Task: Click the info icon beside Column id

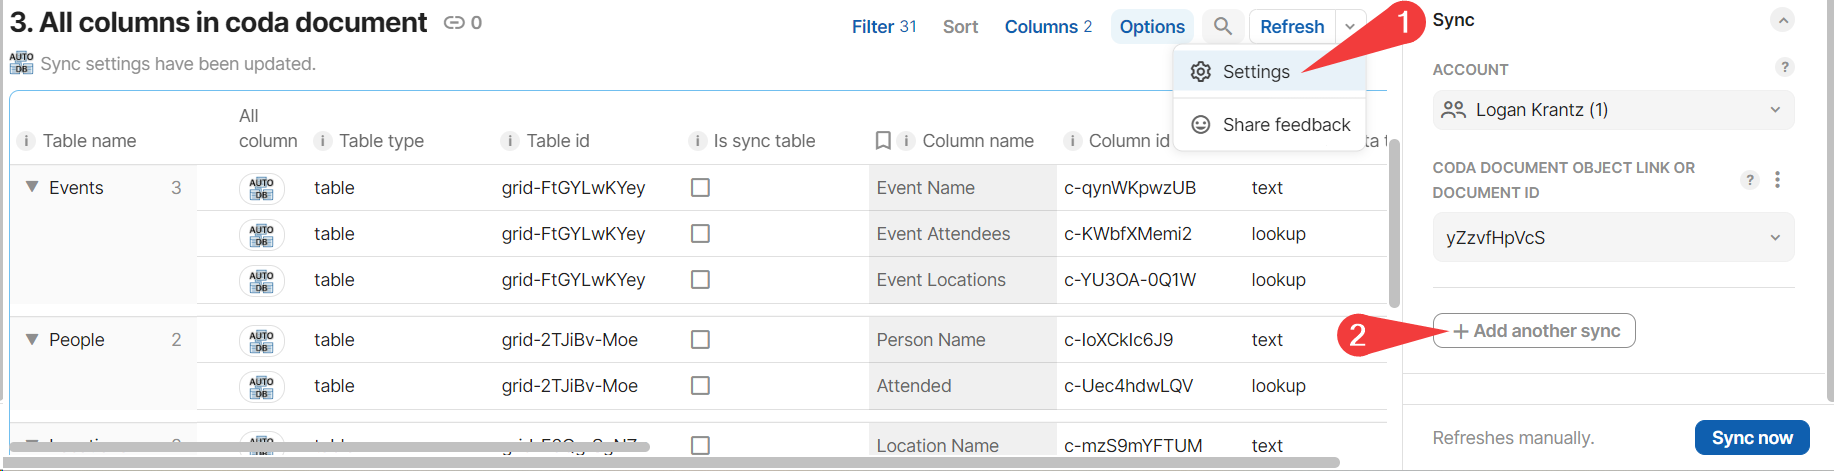Action: pos(1072,141)
